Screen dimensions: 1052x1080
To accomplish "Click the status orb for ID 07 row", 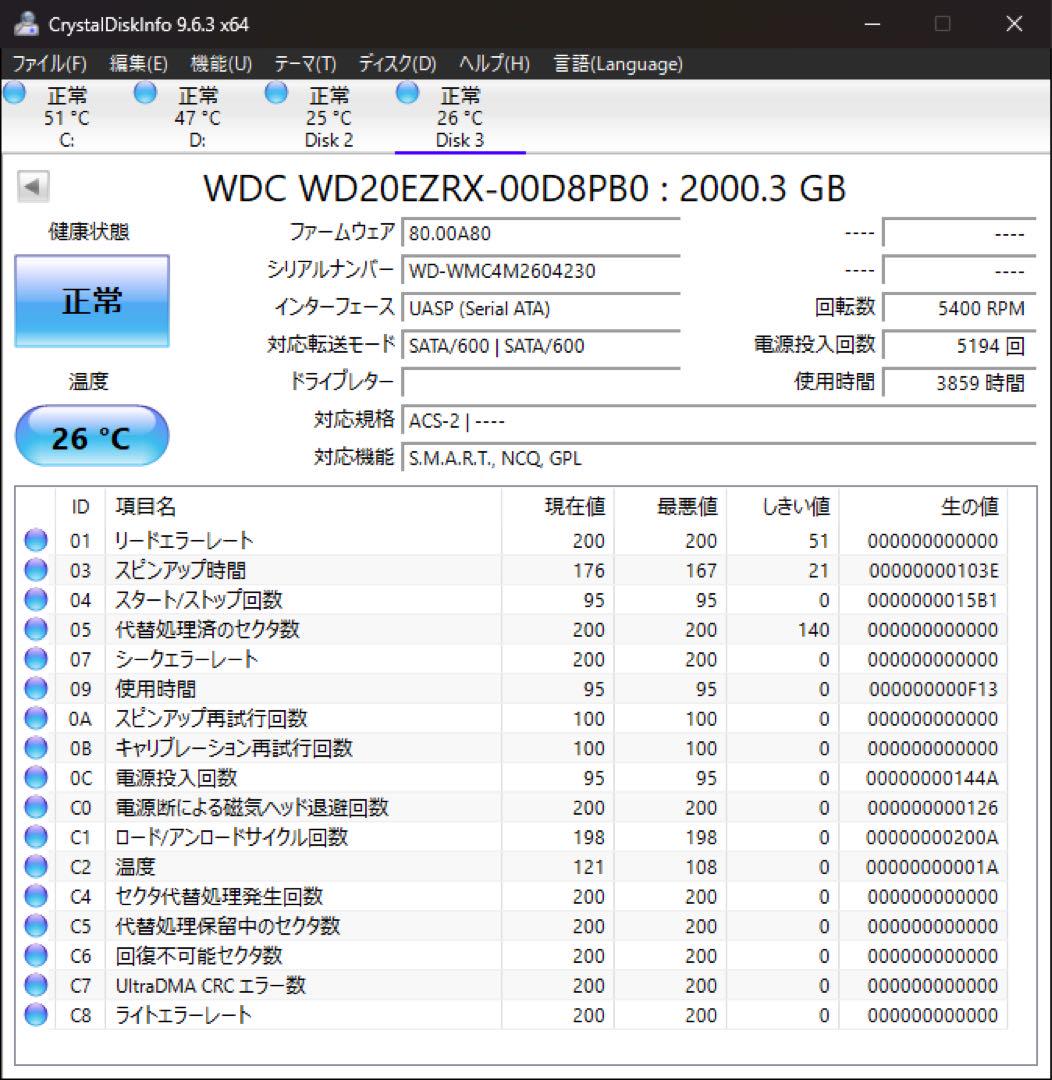I will click(36, 659).
